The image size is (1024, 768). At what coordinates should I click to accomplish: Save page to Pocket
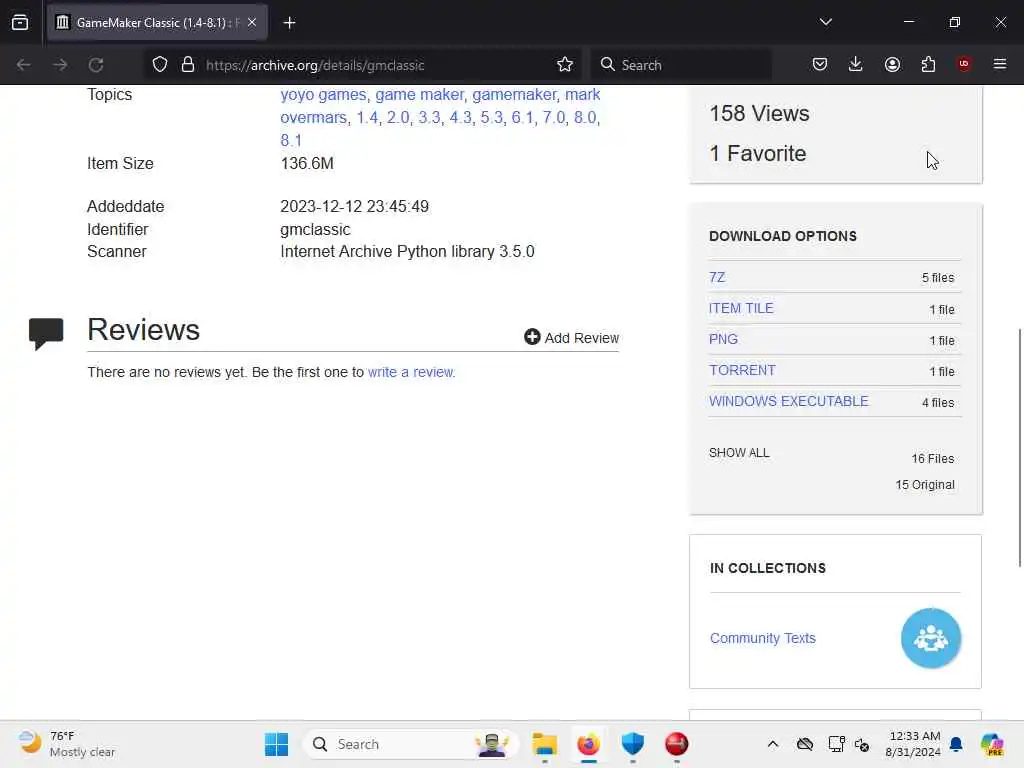820,65
